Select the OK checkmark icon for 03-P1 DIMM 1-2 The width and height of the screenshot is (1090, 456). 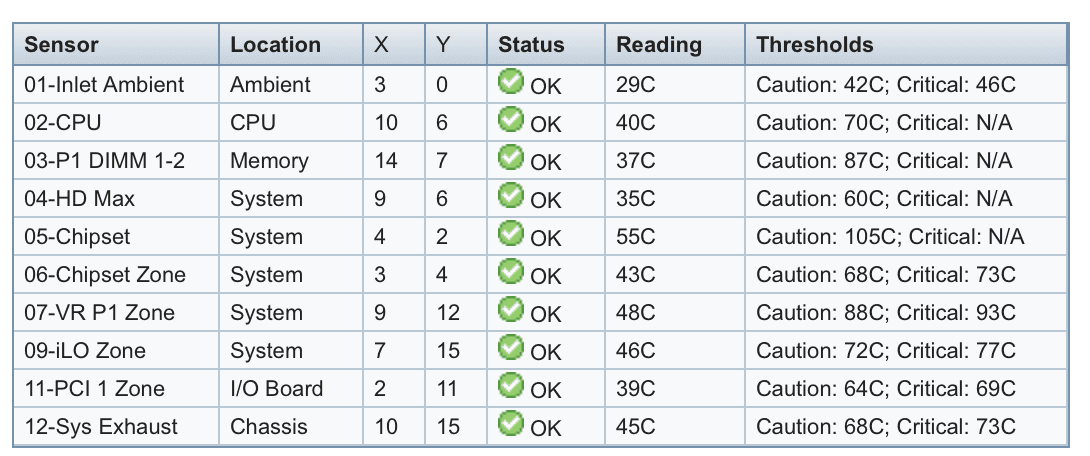tap(510, 157)
